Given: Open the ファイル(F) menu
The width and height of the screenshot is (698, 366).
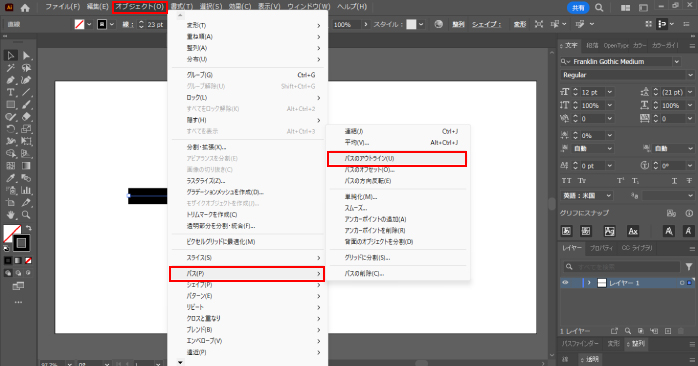Looking at the screenshot, I should coord(62,7).
